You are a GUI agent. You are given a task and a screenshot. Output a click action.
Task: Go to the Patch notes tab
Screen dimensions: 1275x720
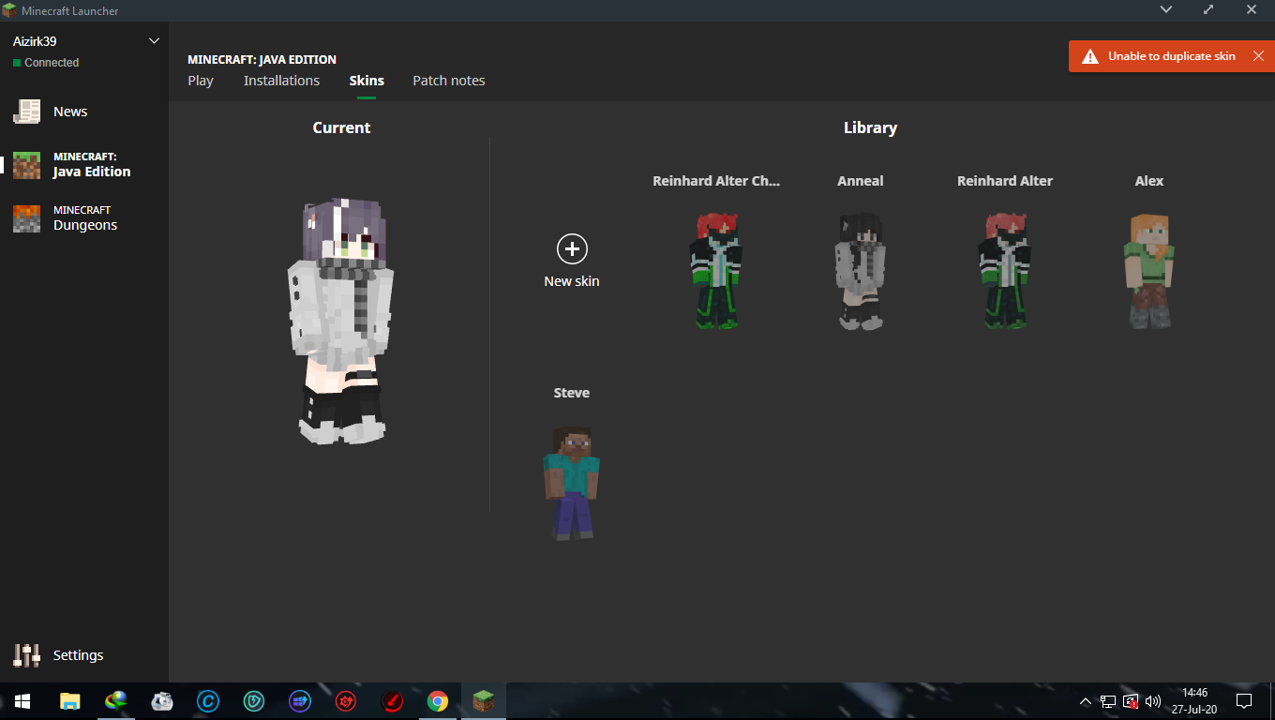pos(448,81)
